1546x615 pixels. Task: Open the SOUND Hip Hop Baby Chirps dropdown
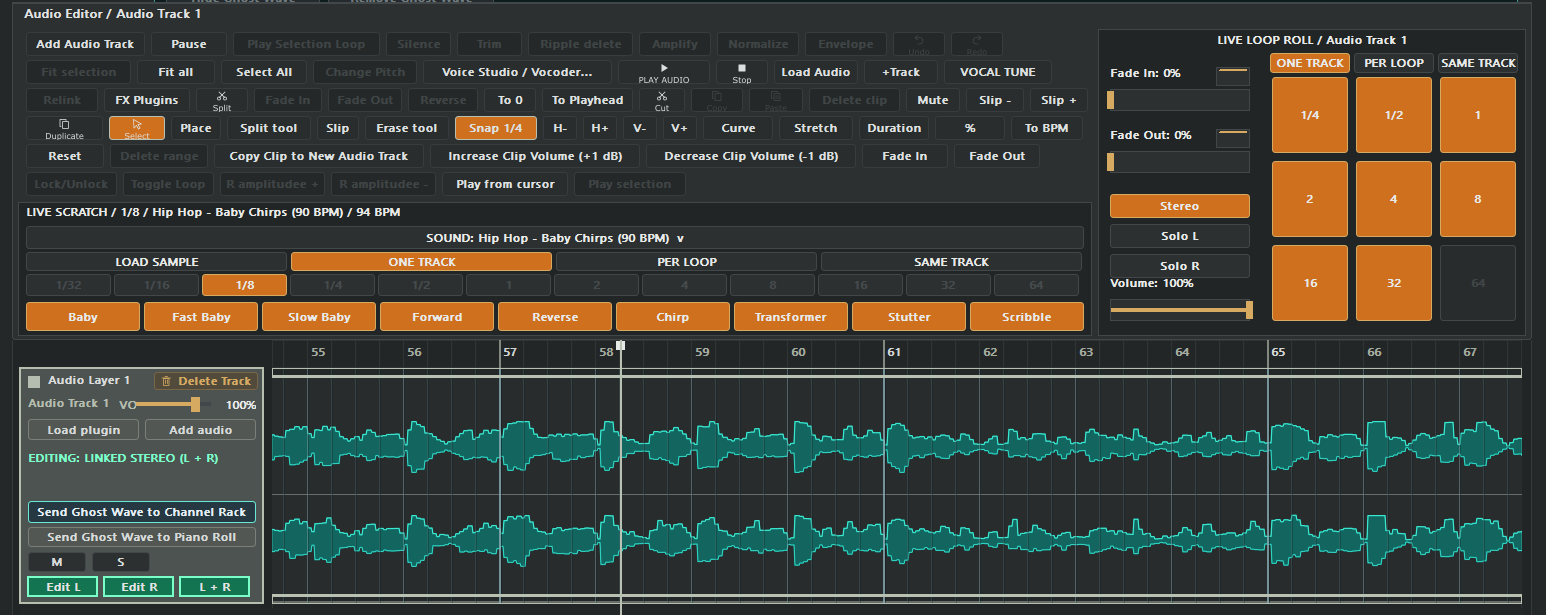point(555,238)
